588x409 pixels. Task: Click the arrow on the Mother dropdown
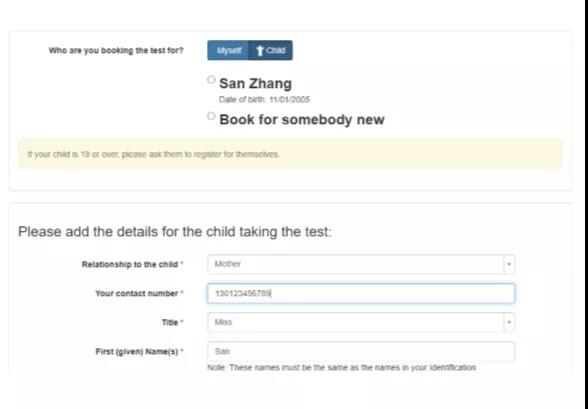point(509,264)
